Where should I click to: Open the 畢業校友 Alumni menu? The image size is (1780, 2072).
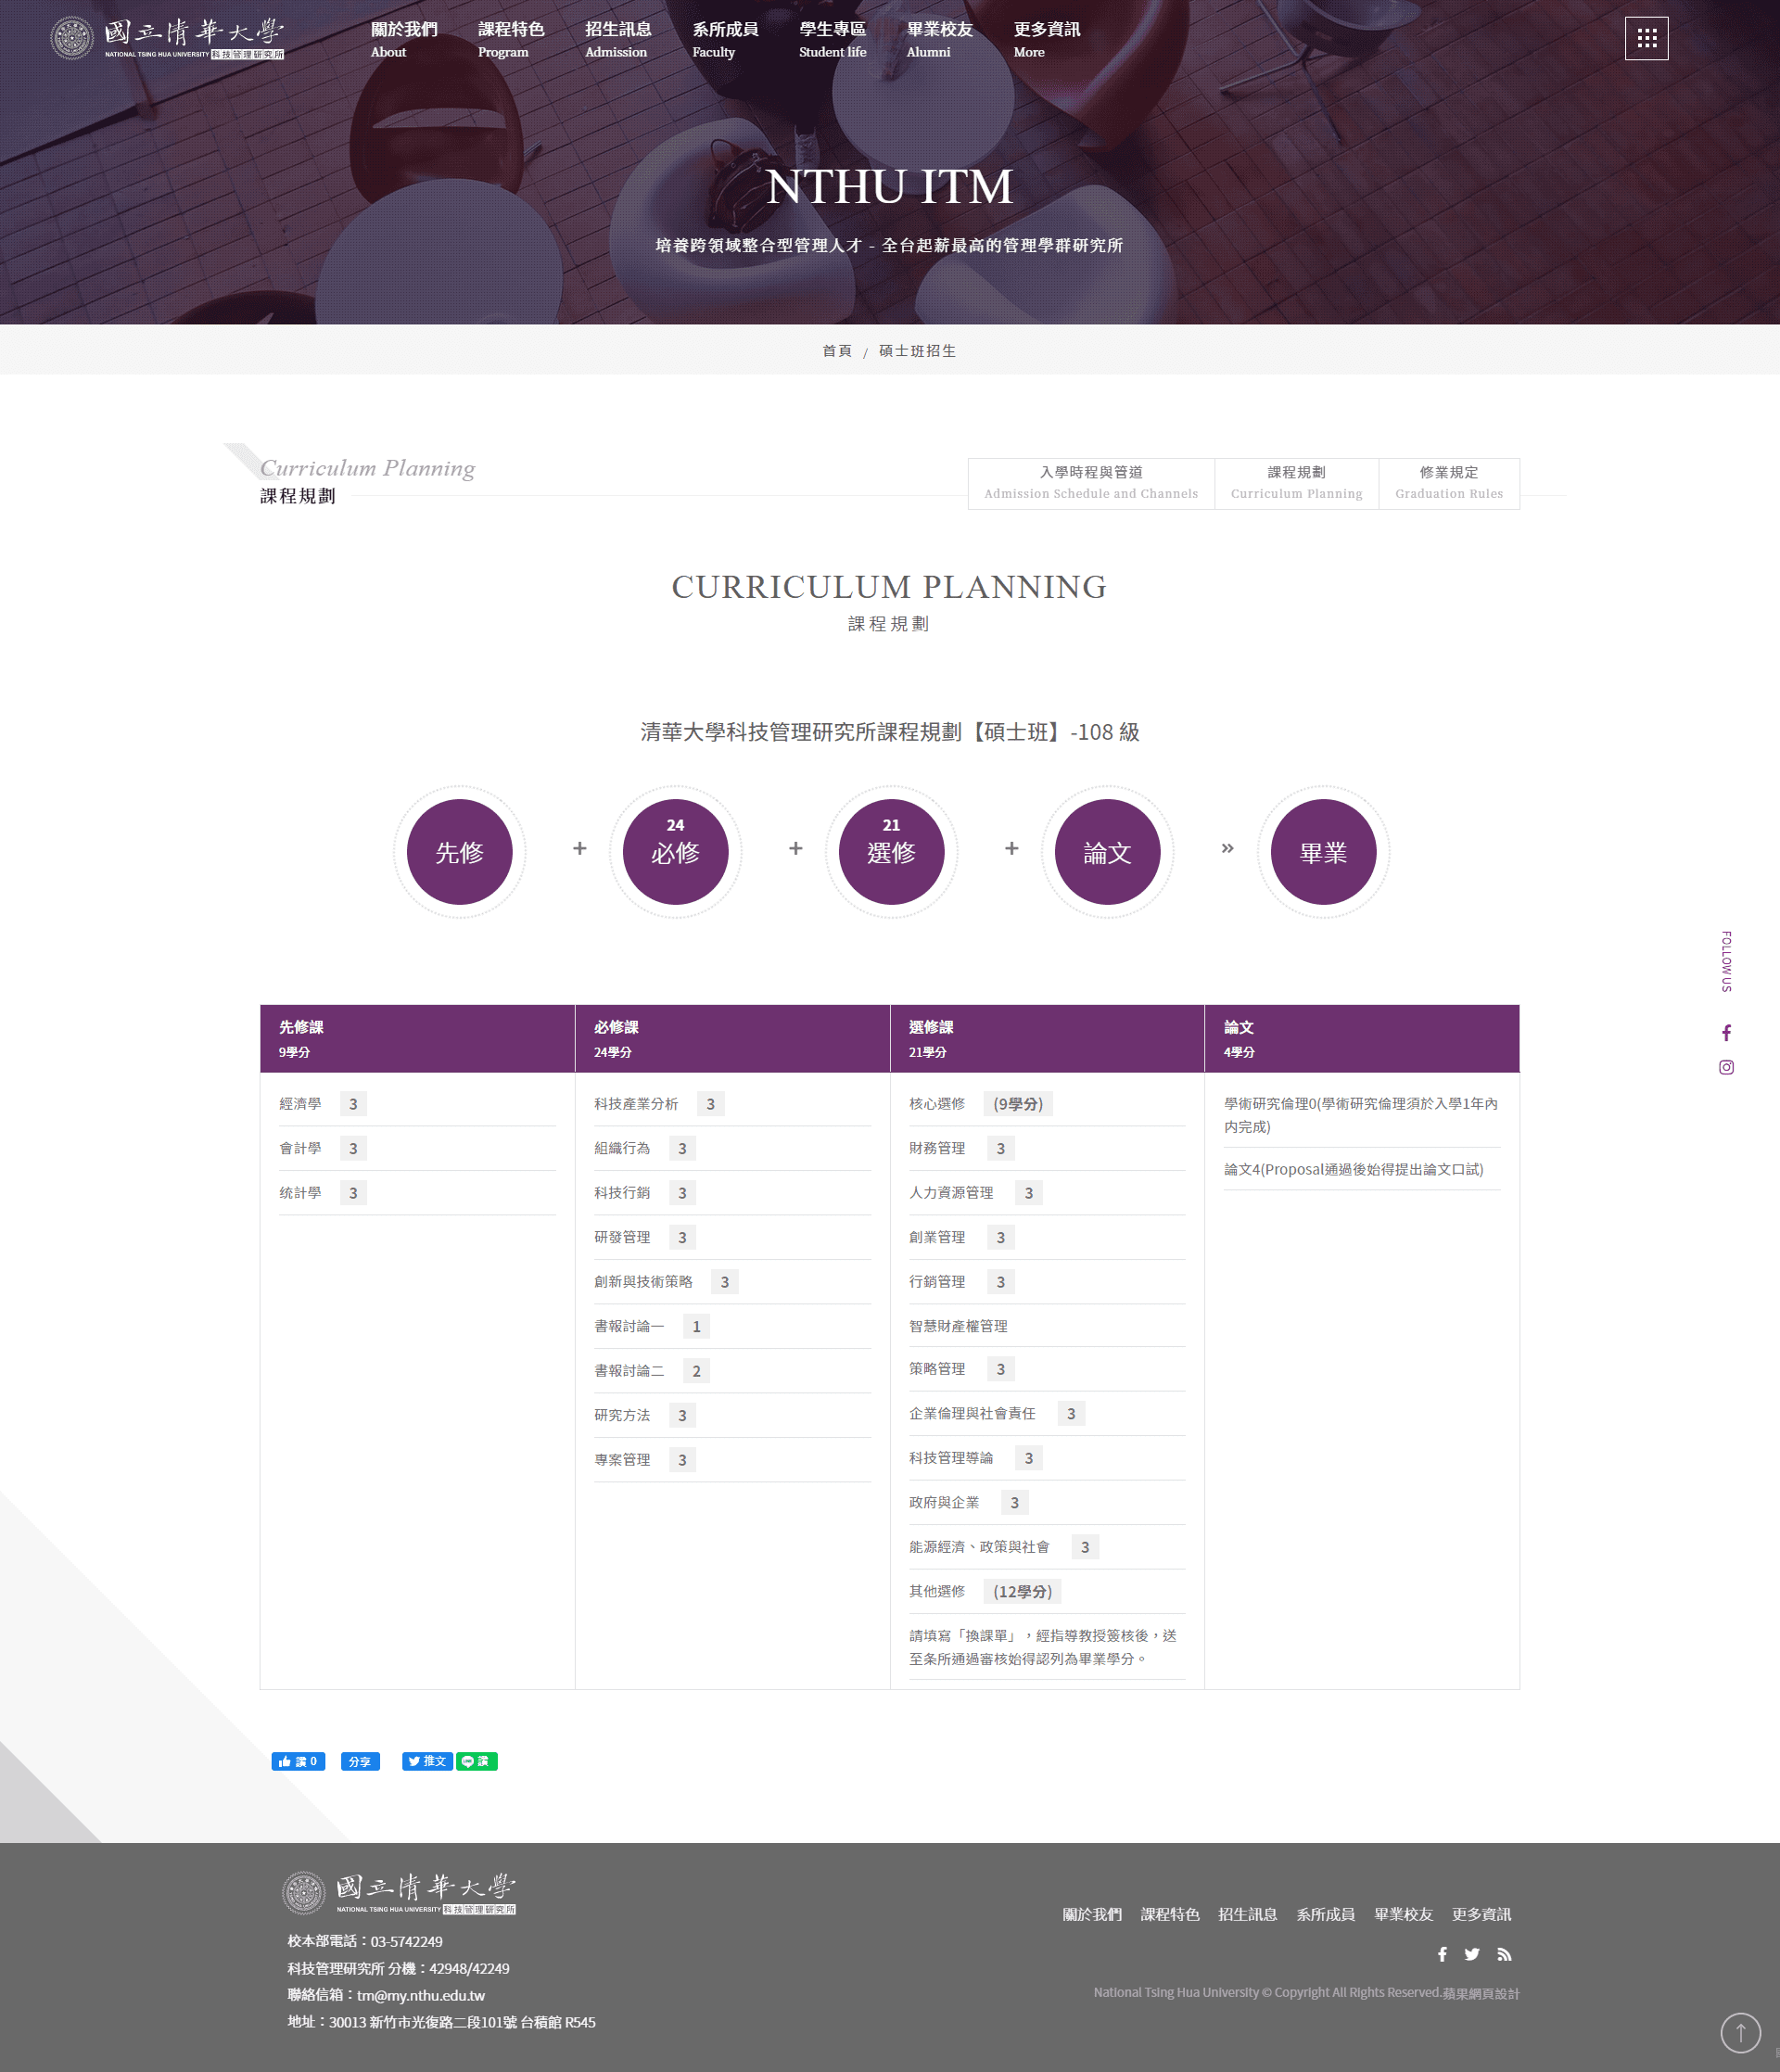click(940, 39)
